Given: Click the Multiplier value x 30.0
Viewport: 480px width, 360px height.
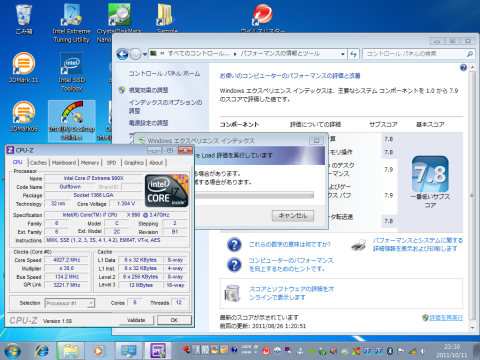Looking at the screenshot, I should pyautogui.click(x=67, y=268).
